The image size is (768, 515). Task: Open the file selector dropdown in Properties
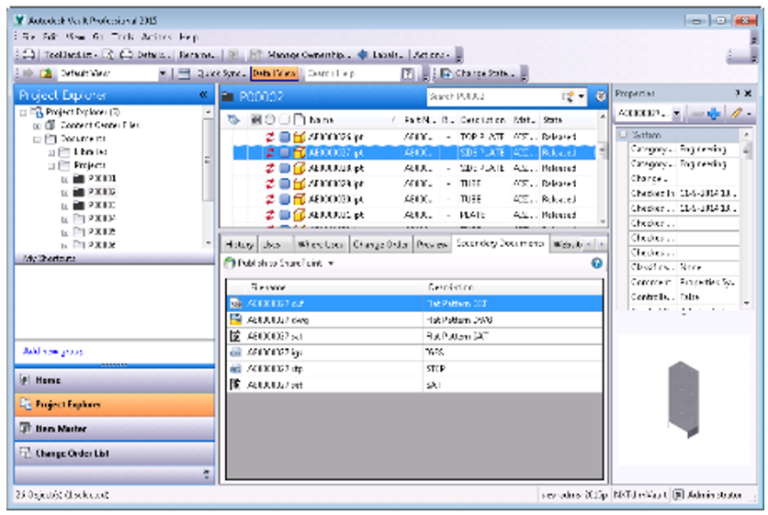pyautogui.click(x=676, y=114)
